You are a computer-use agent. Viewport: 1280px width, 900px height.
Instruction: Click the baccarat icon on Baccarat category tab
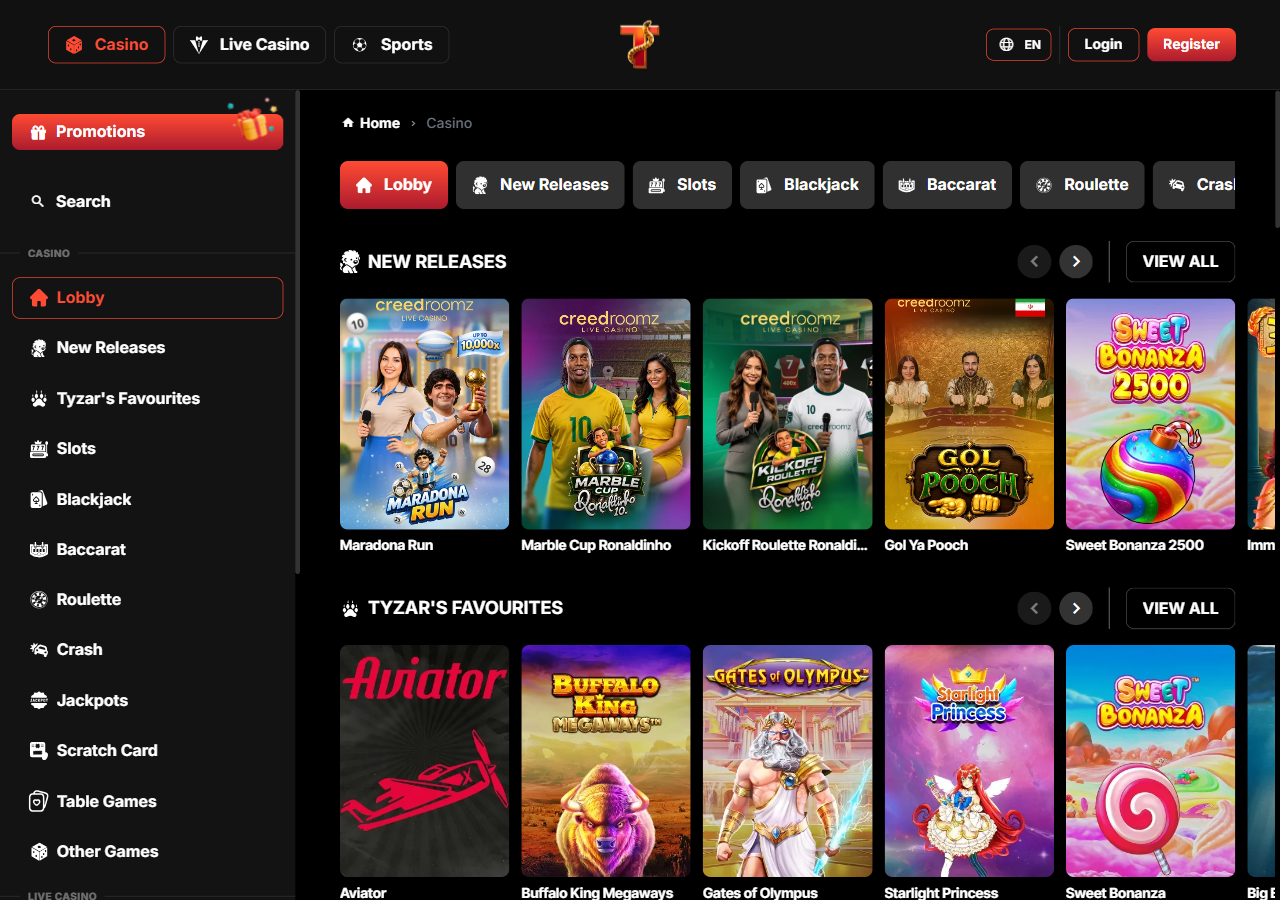pyautogui.click(x=907, y=185)
